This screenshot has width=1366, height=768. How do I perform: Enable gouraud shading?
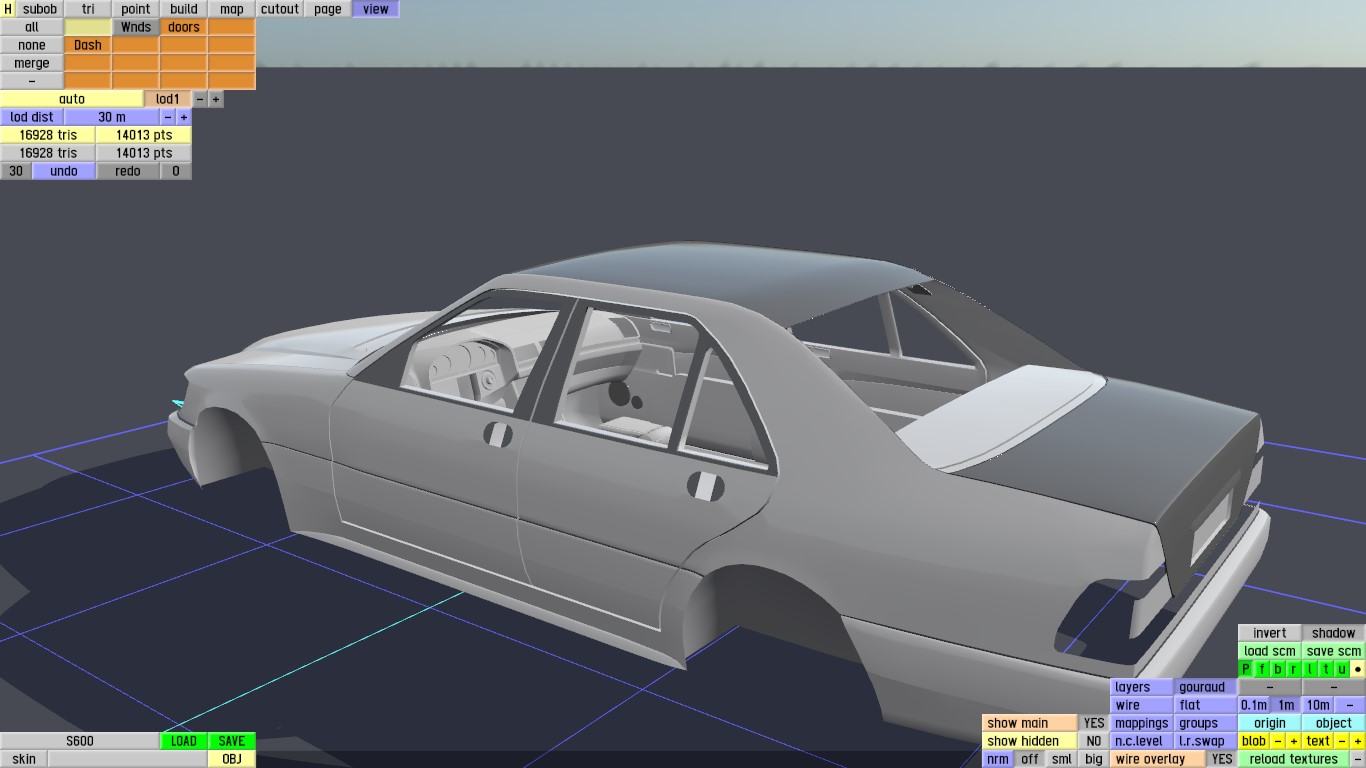(1206, 687)
